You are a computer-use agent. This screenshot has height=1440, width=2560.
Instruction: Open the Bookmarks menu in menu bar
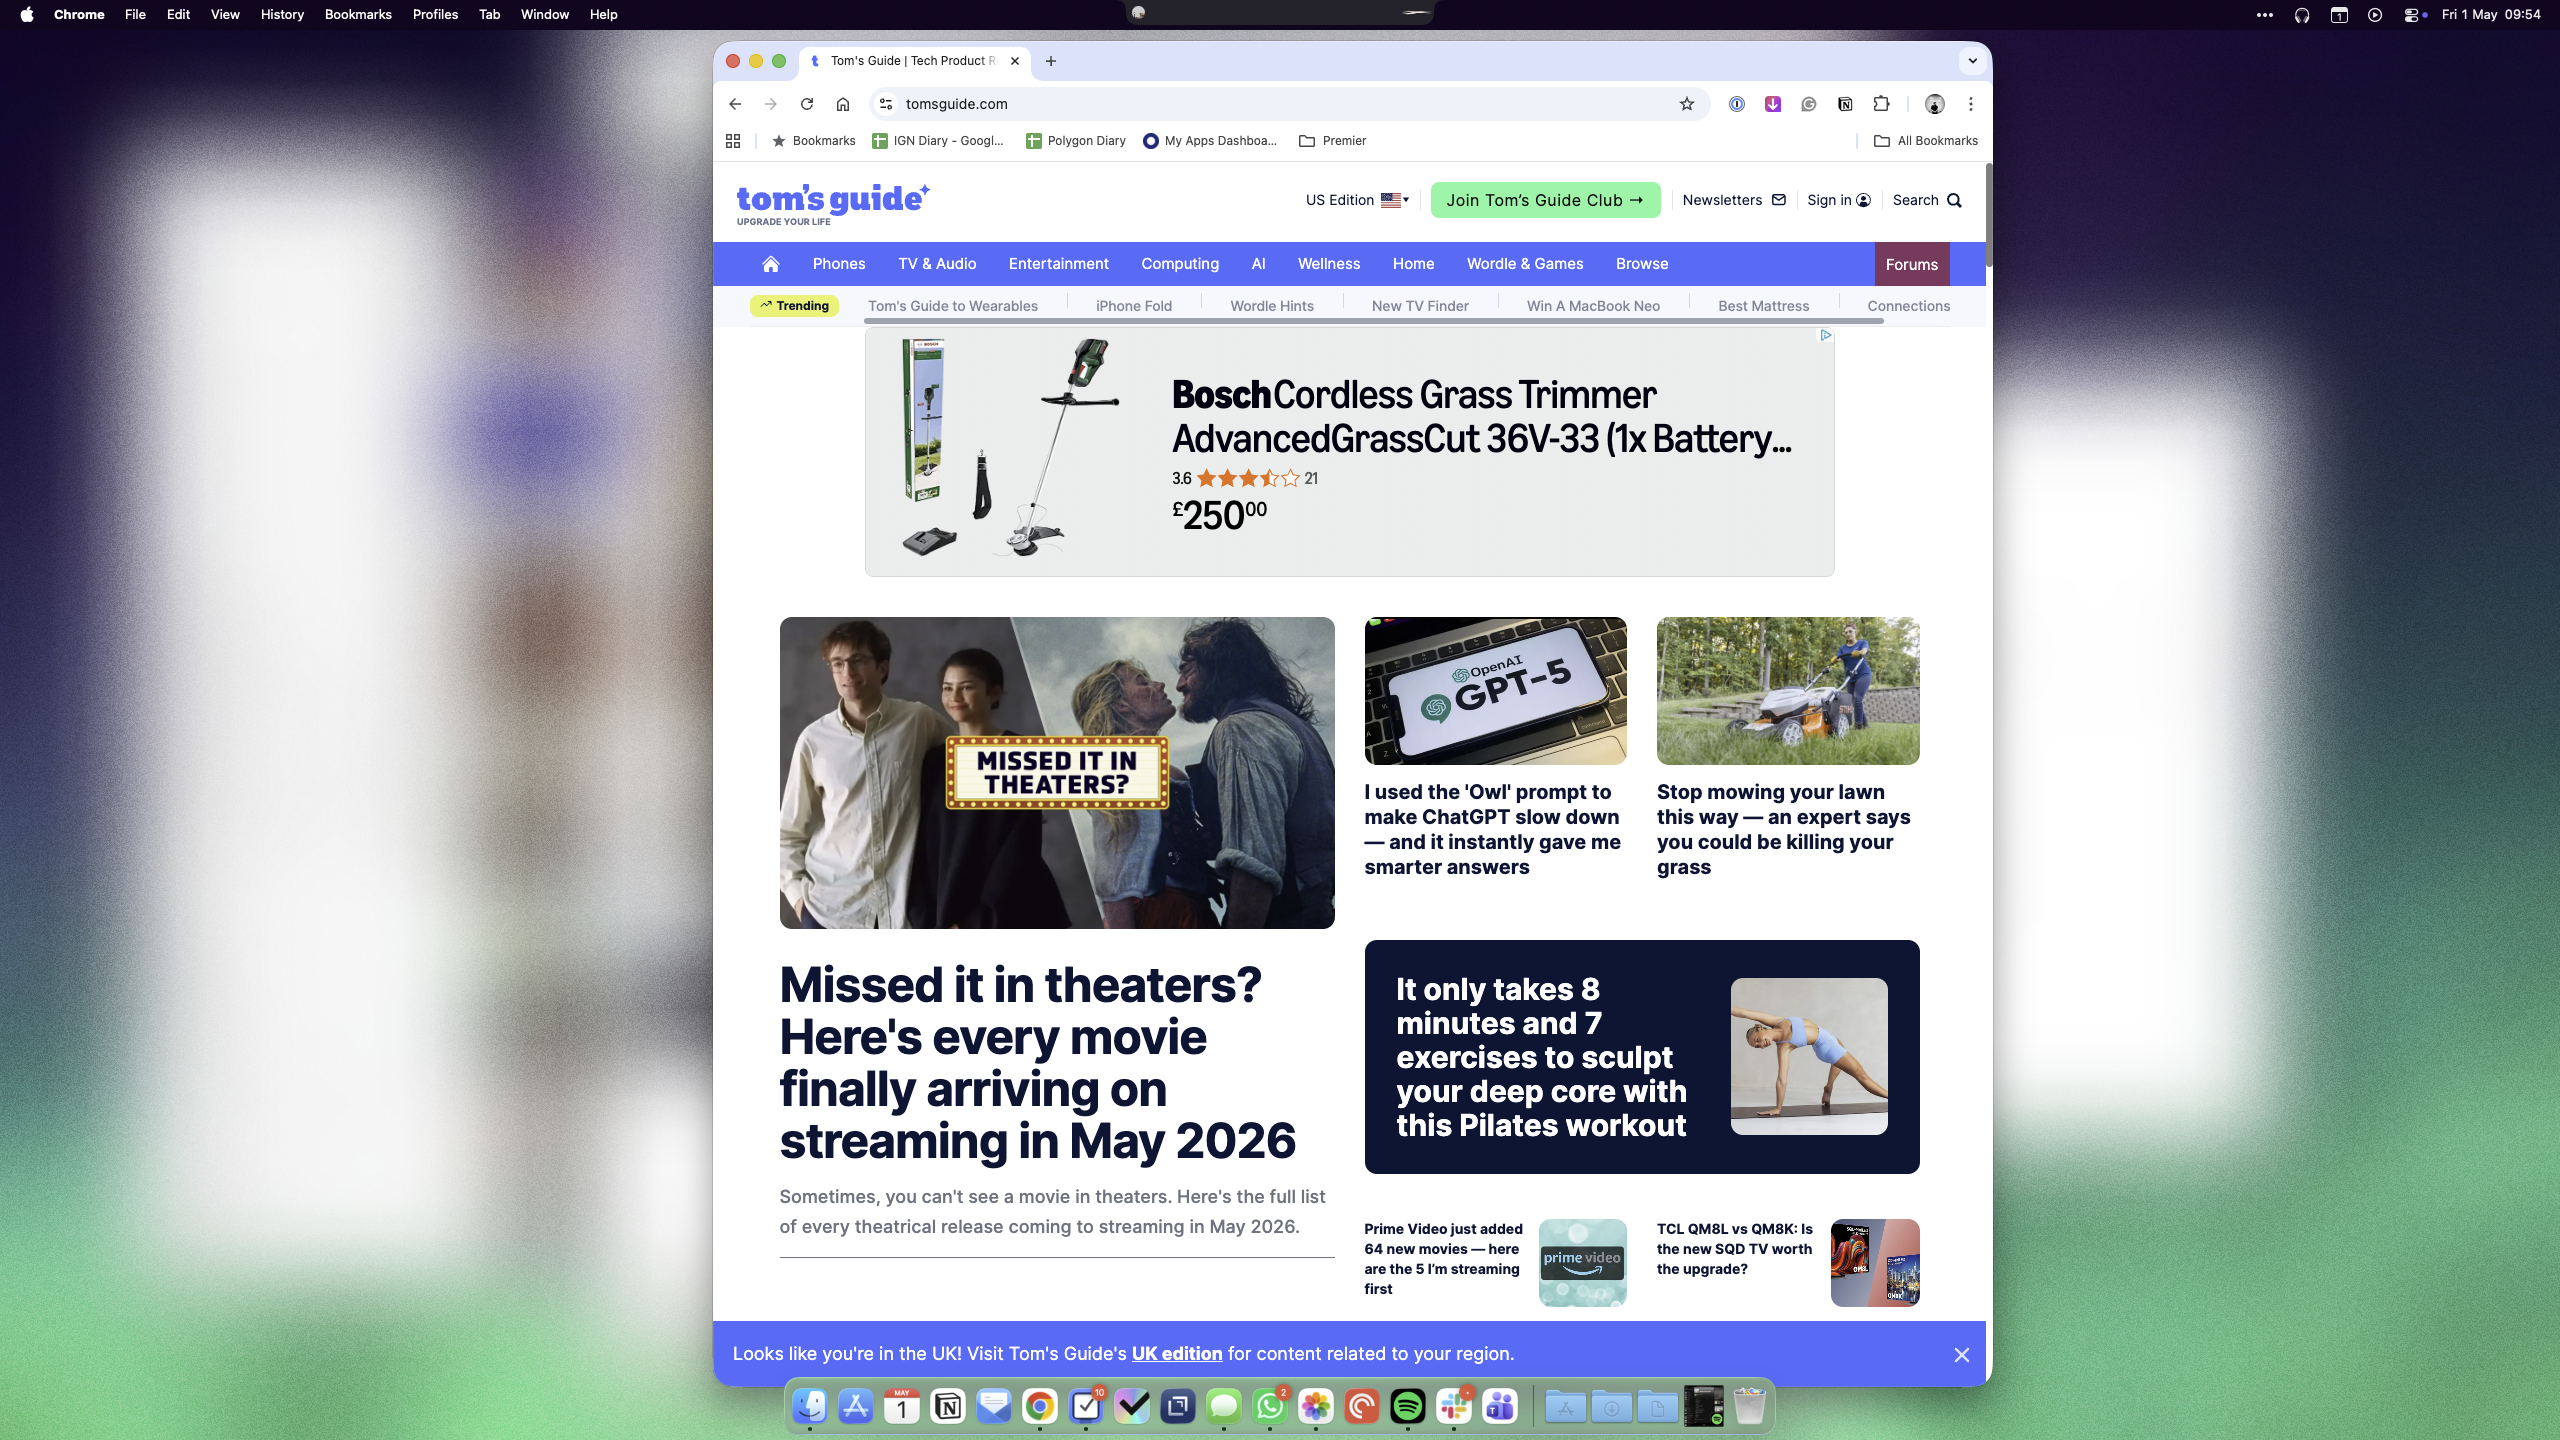(x=358, y=15)
